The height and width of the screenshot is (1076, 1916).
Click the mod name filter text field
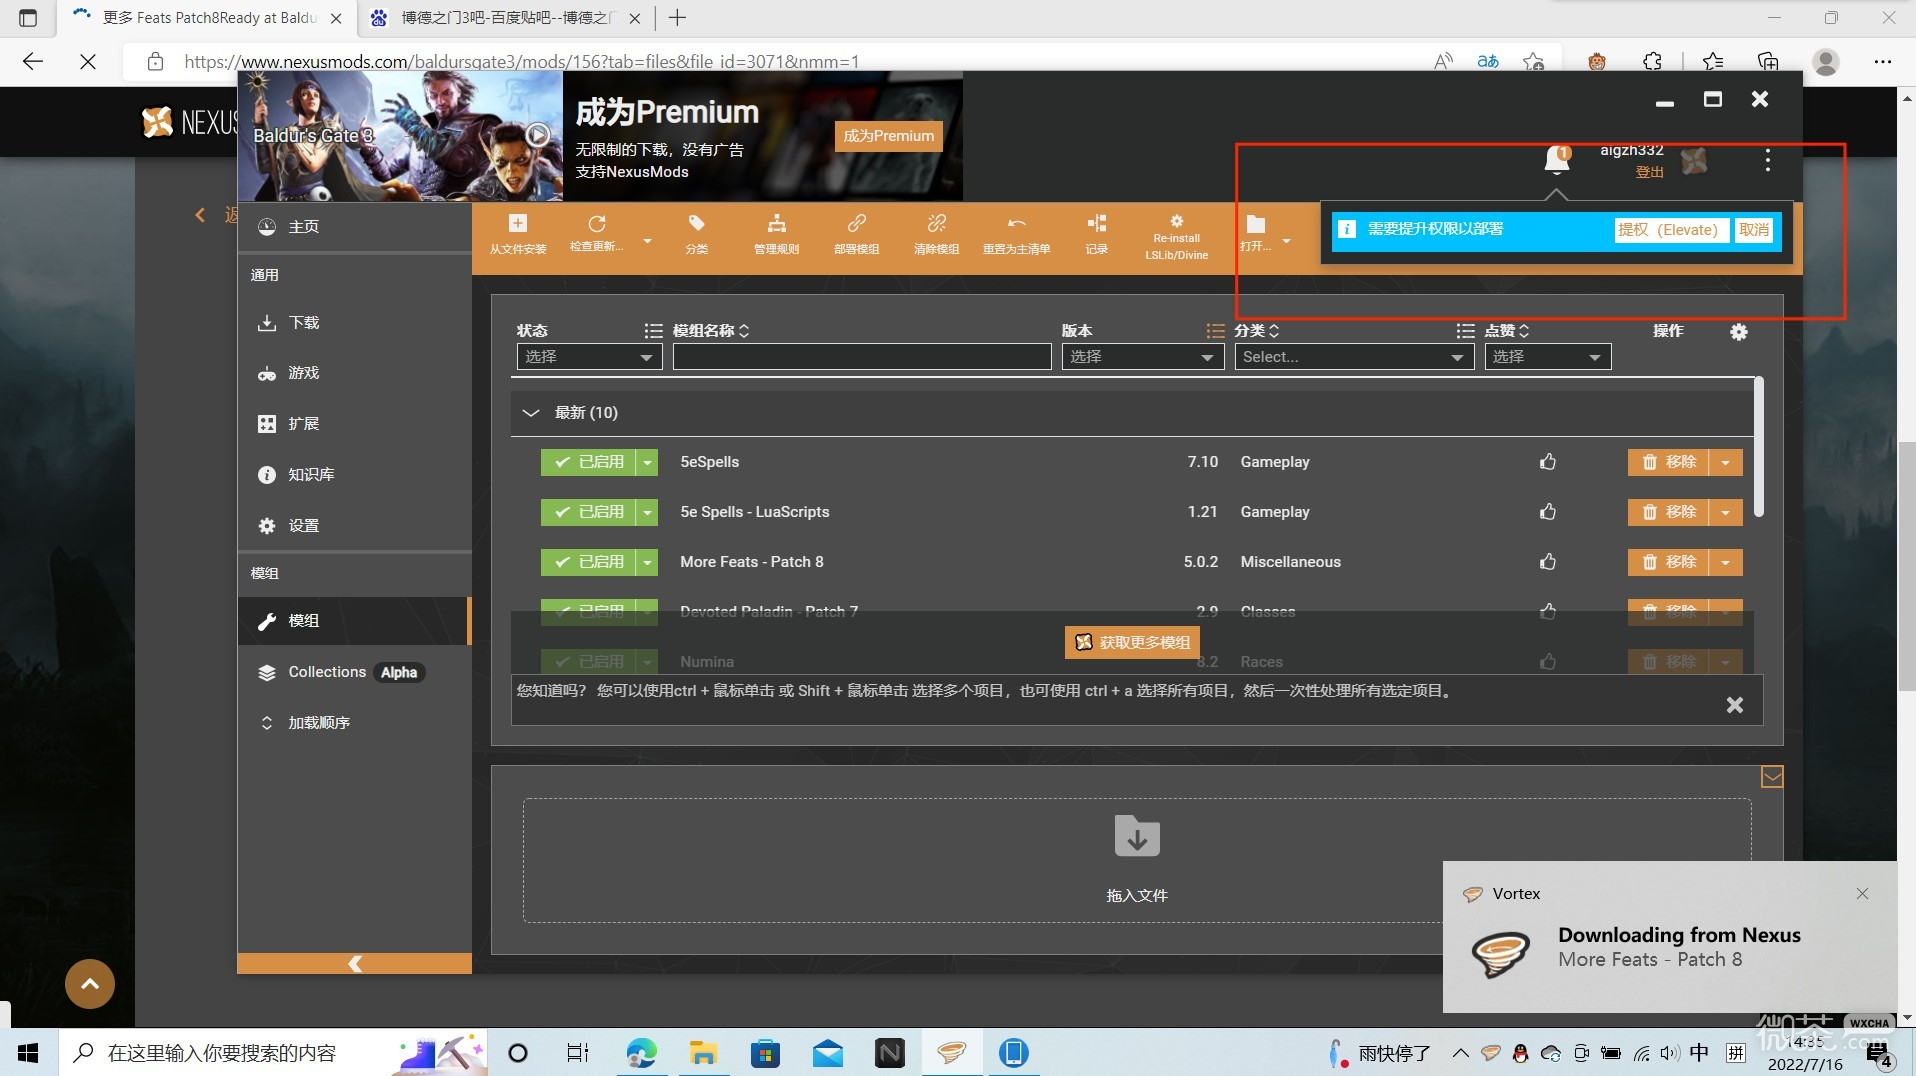tap(861, 357)
